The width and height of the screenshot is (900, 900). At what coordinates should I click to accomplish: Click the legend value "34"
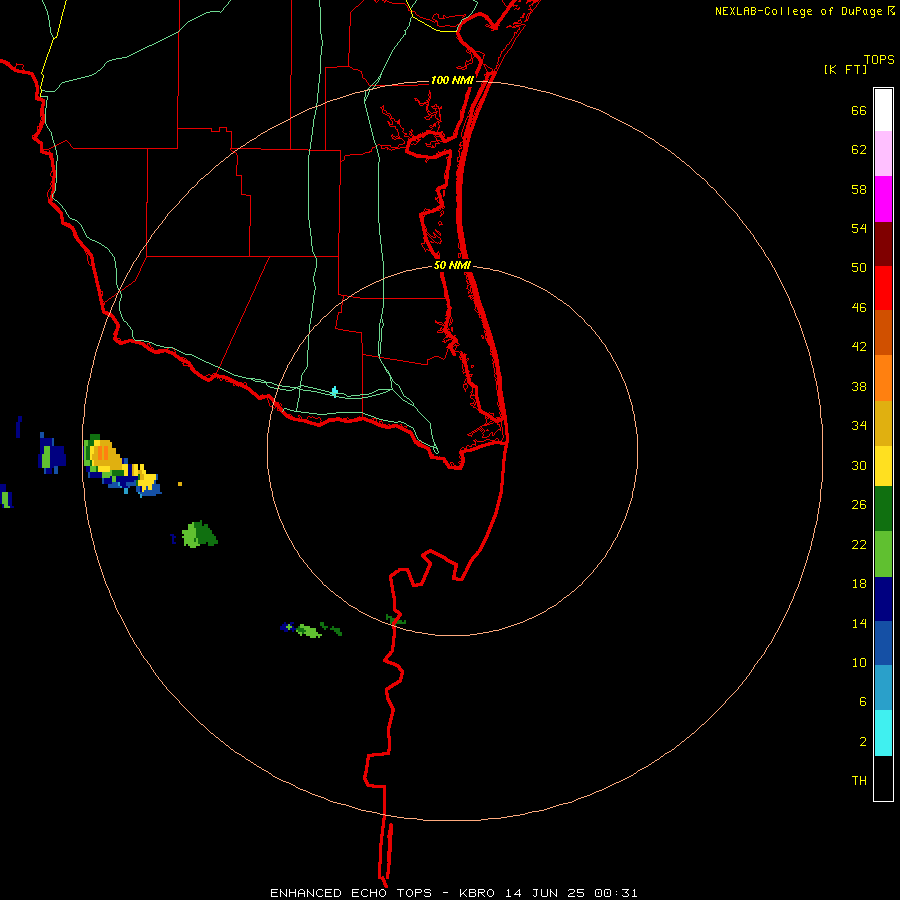coord(859,425)
